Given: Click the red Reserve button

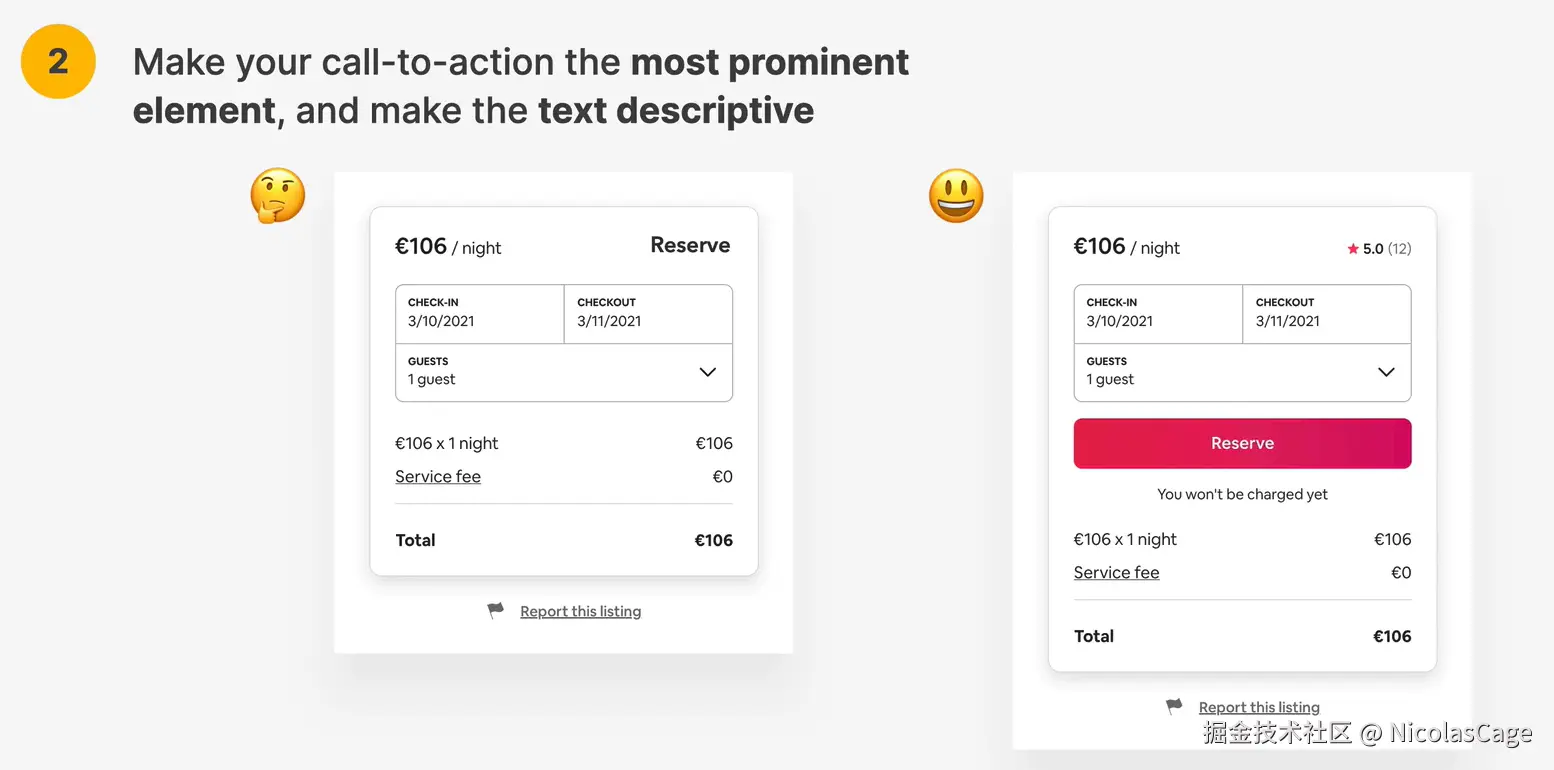Looking at the screenshot, I should coord(1242,443).
